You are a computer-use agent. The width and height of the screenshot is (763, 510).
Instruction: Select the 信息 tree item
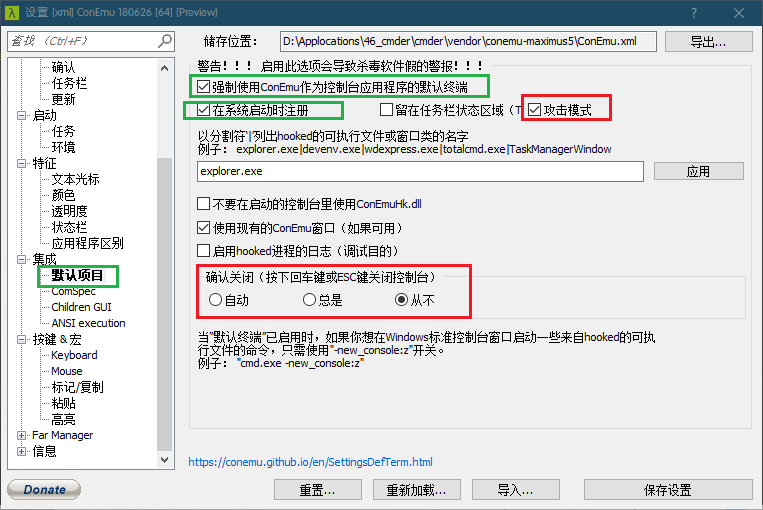(x=44, y=451)
